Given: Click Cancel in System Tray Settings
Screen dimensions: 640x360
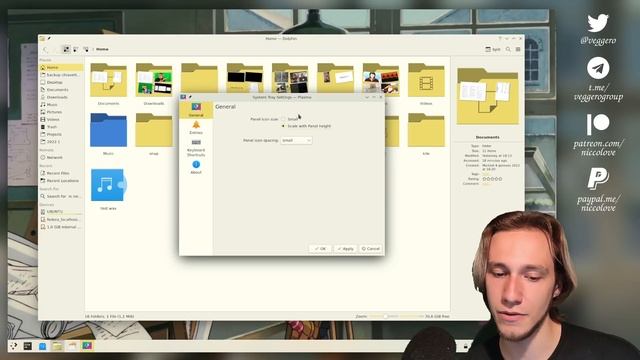Looking at the screenshot, I should [371, 249].
